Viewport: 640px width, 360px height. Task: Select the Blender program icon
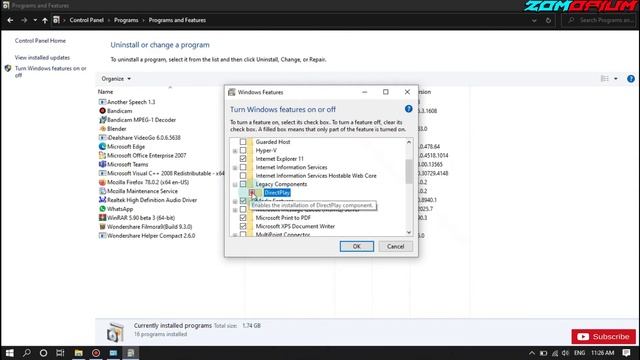pos(102,129)
